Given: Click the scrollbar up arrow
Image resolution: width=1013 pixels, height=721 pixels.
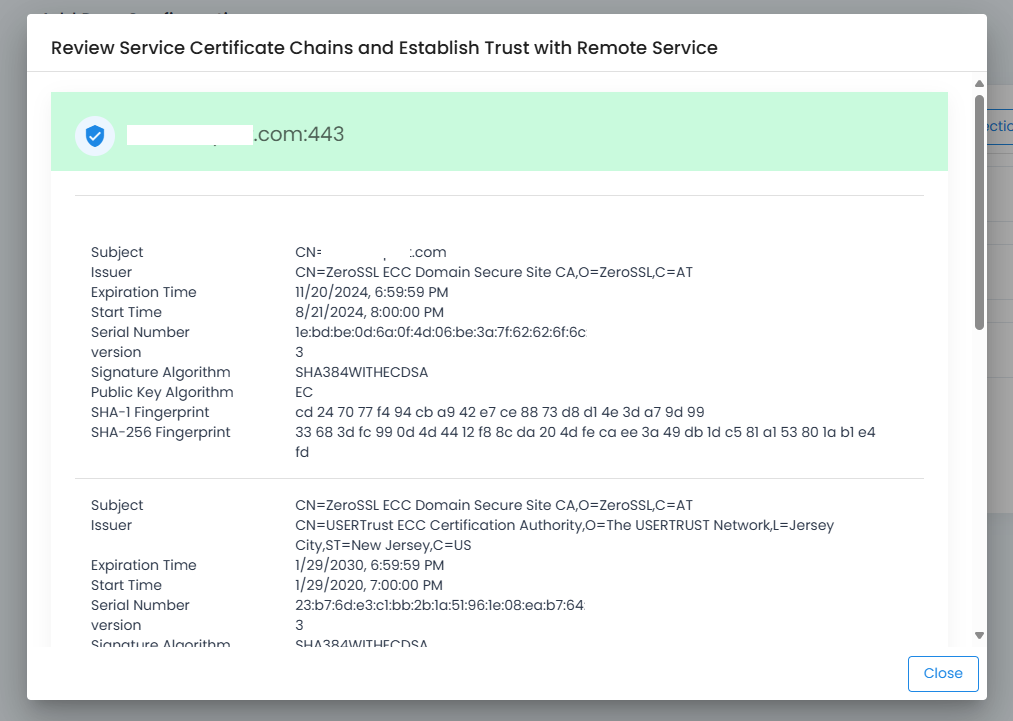Looking at the screenshot, I should pos(979,85).
